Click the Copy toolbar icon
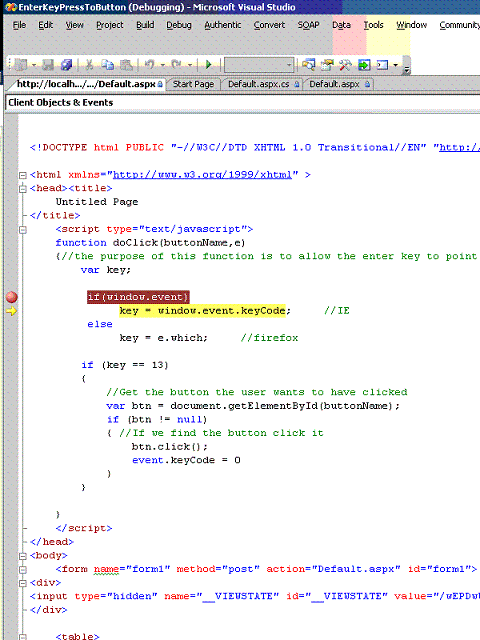Image resolution: width=480 pixels, height=640 pixels. tap(108, 65)
